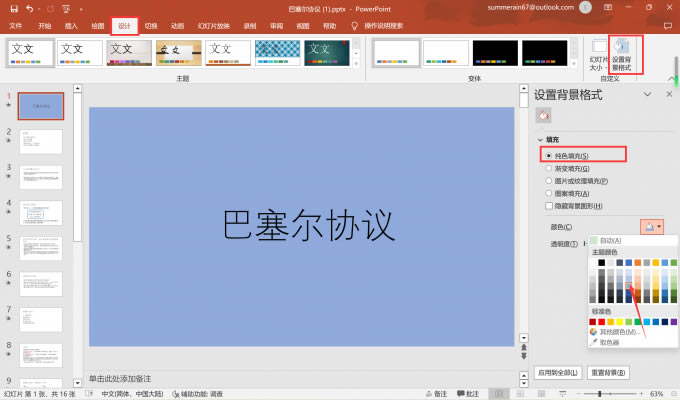
Task: Click the 重置背景 reset background button
Action: point(609,372)
